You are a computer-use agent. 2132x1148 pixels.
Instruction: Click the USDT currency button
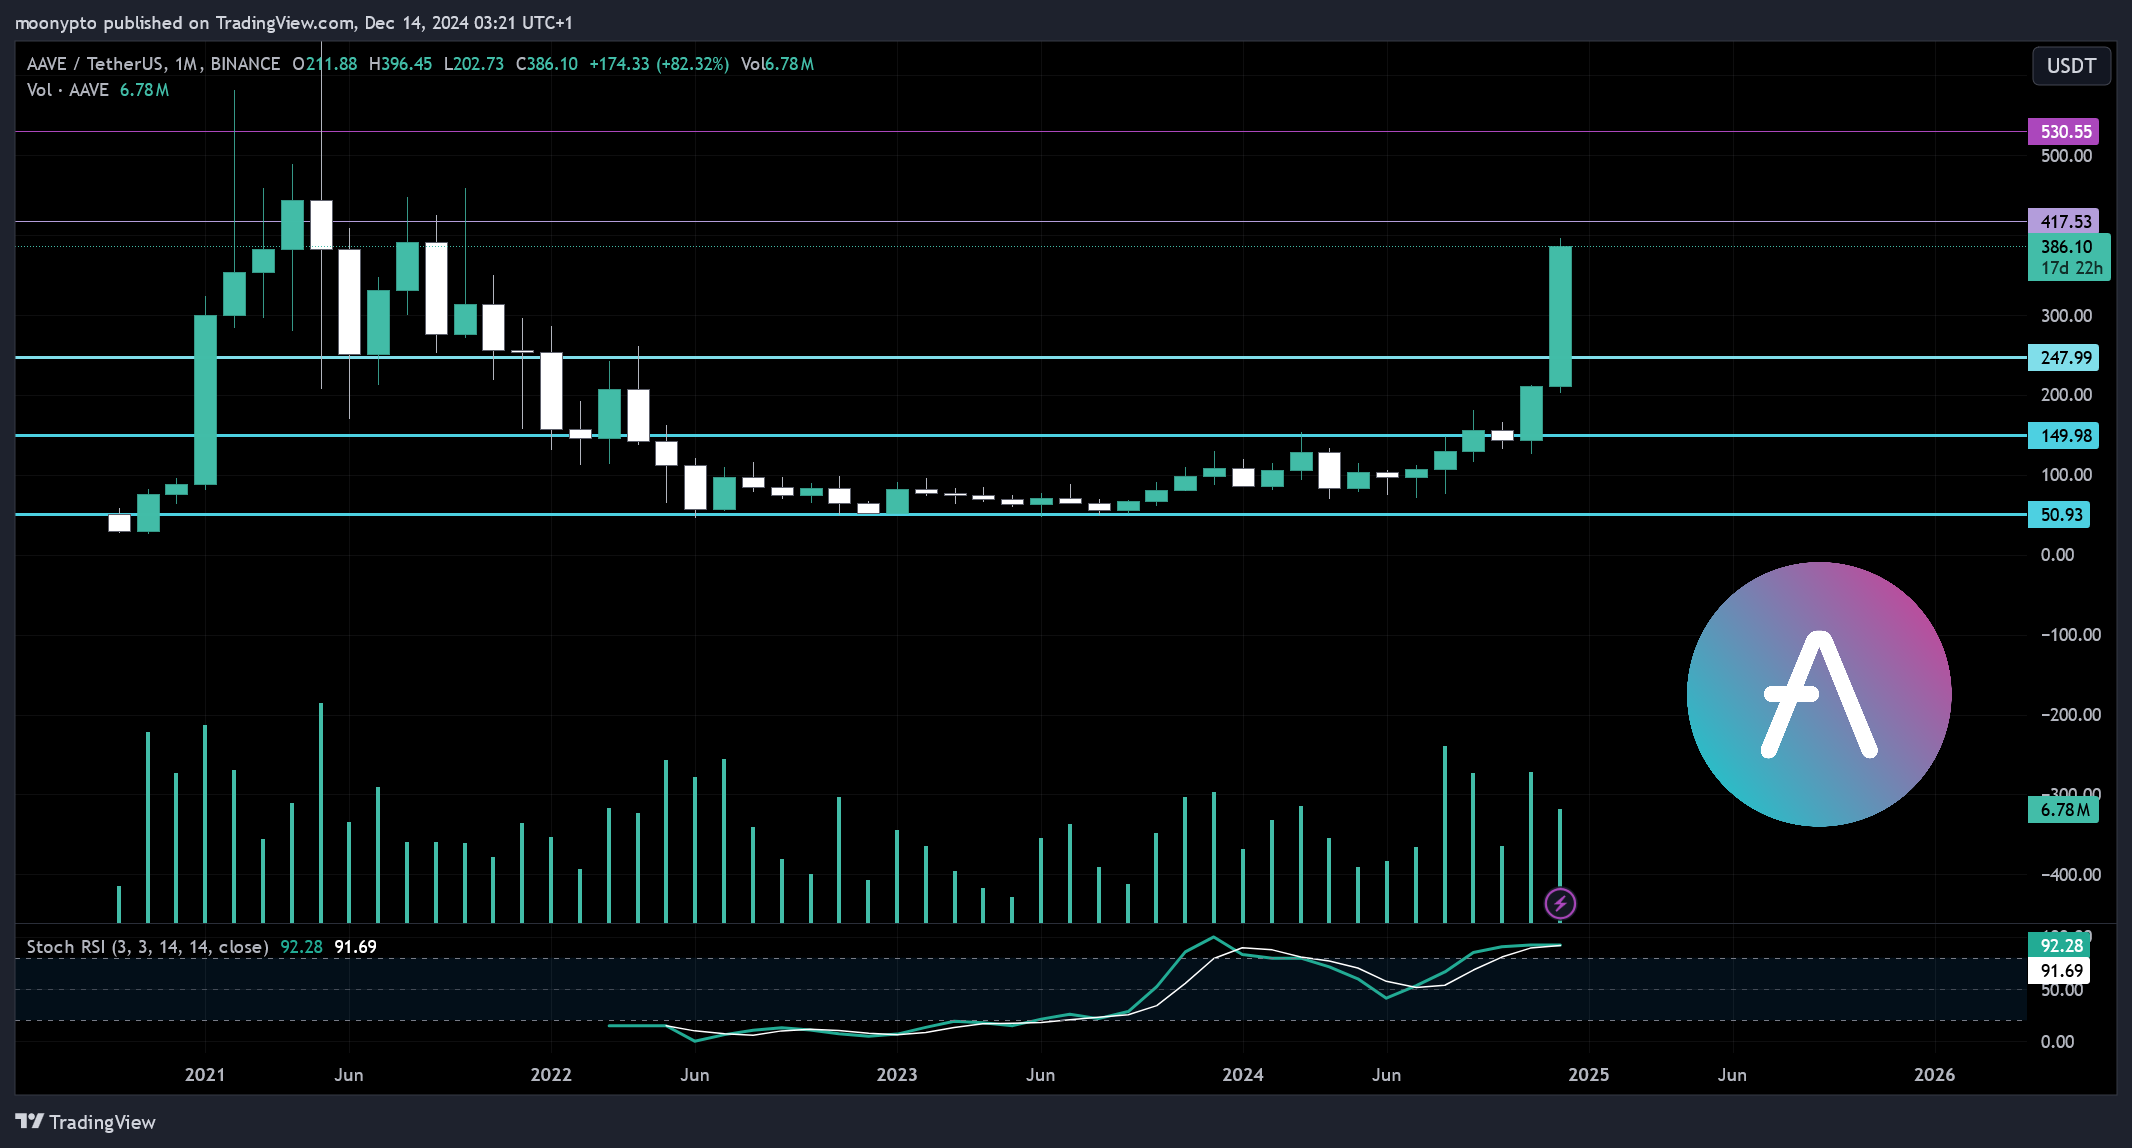pyautogui.click(x=2071, y=66)
